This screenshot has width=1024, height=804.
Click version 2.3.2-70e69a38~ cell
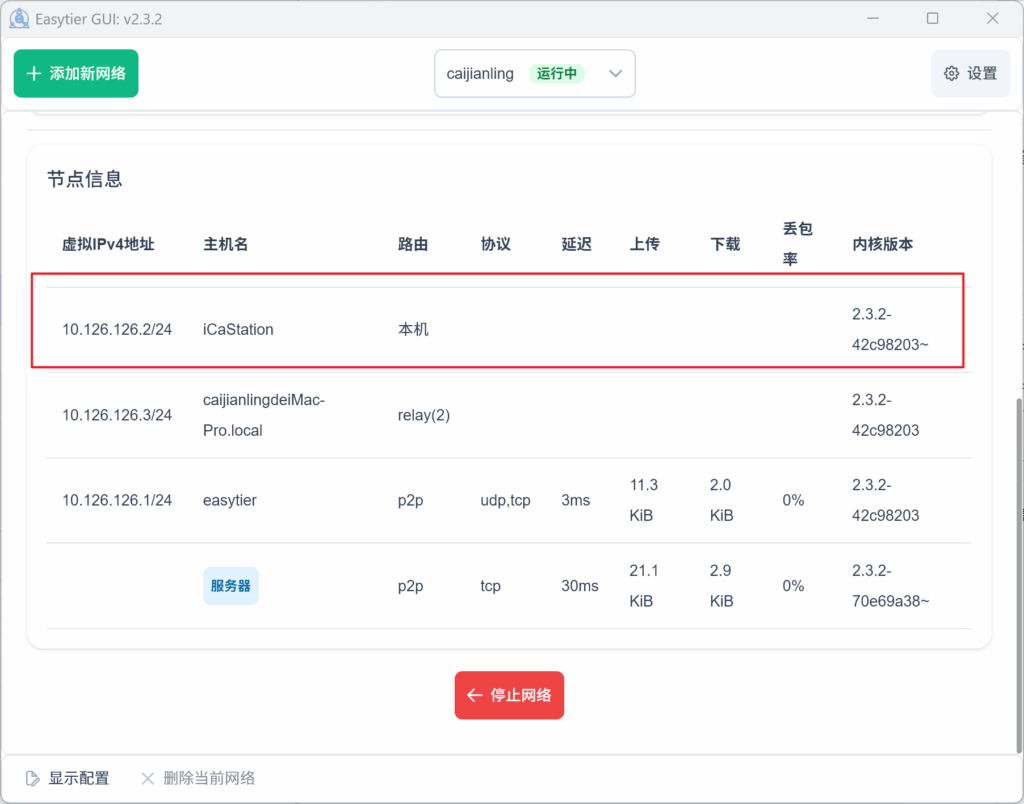coord(890,586)
